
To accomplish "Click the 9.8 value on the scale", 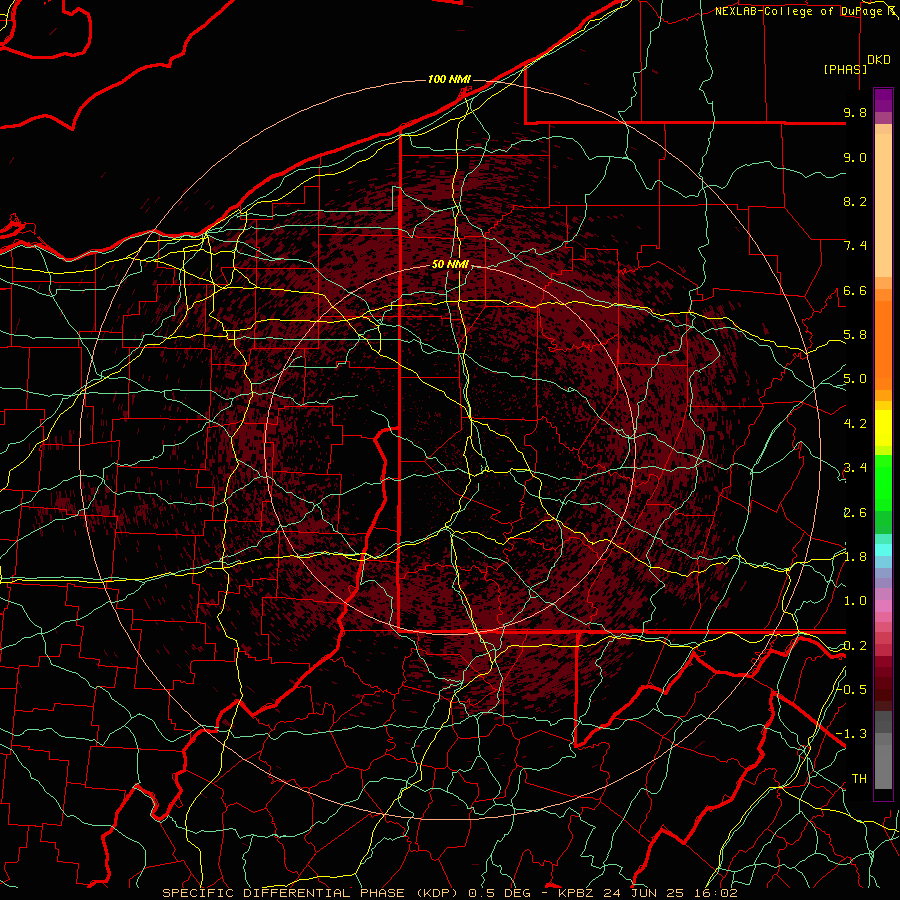I will 855,113.
